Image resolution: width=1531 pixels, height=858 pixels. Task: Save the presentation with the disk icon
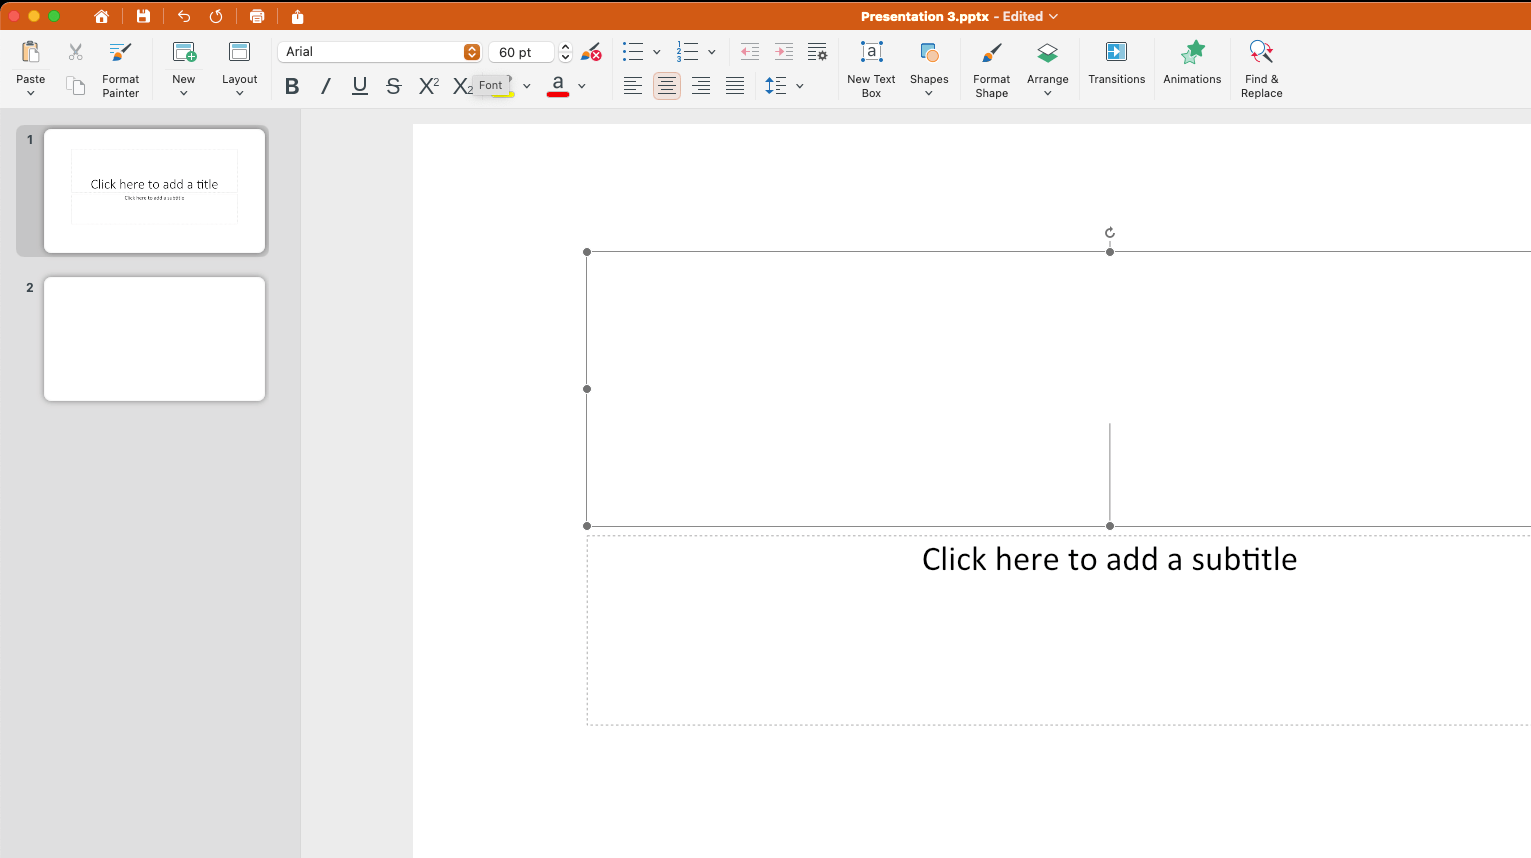(x=143, y=16)
